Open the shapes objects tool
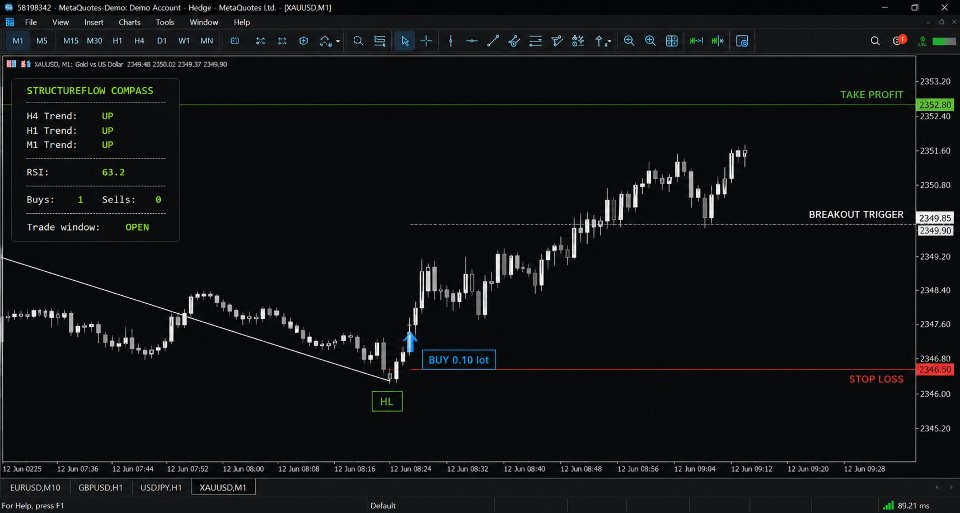Viewport: 960px width, 513px height. tap(578, 41)
